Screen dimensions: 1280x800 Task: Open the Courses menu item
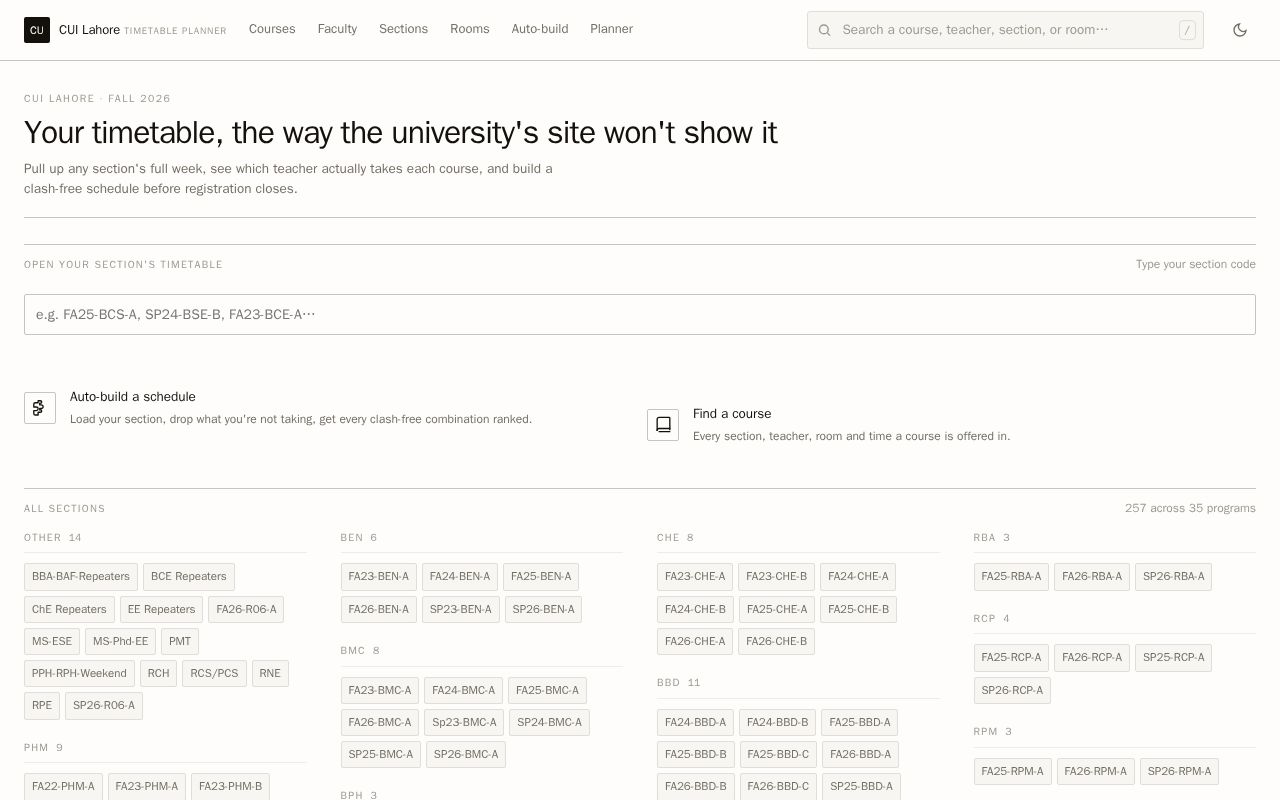(272, 29)
